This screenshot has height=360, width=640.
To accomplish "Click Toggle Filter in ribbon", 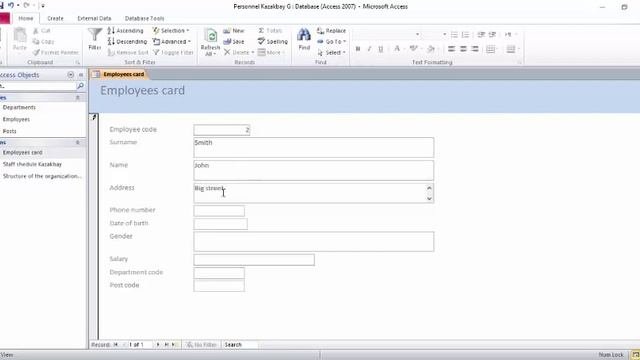I will coord(173,53).
